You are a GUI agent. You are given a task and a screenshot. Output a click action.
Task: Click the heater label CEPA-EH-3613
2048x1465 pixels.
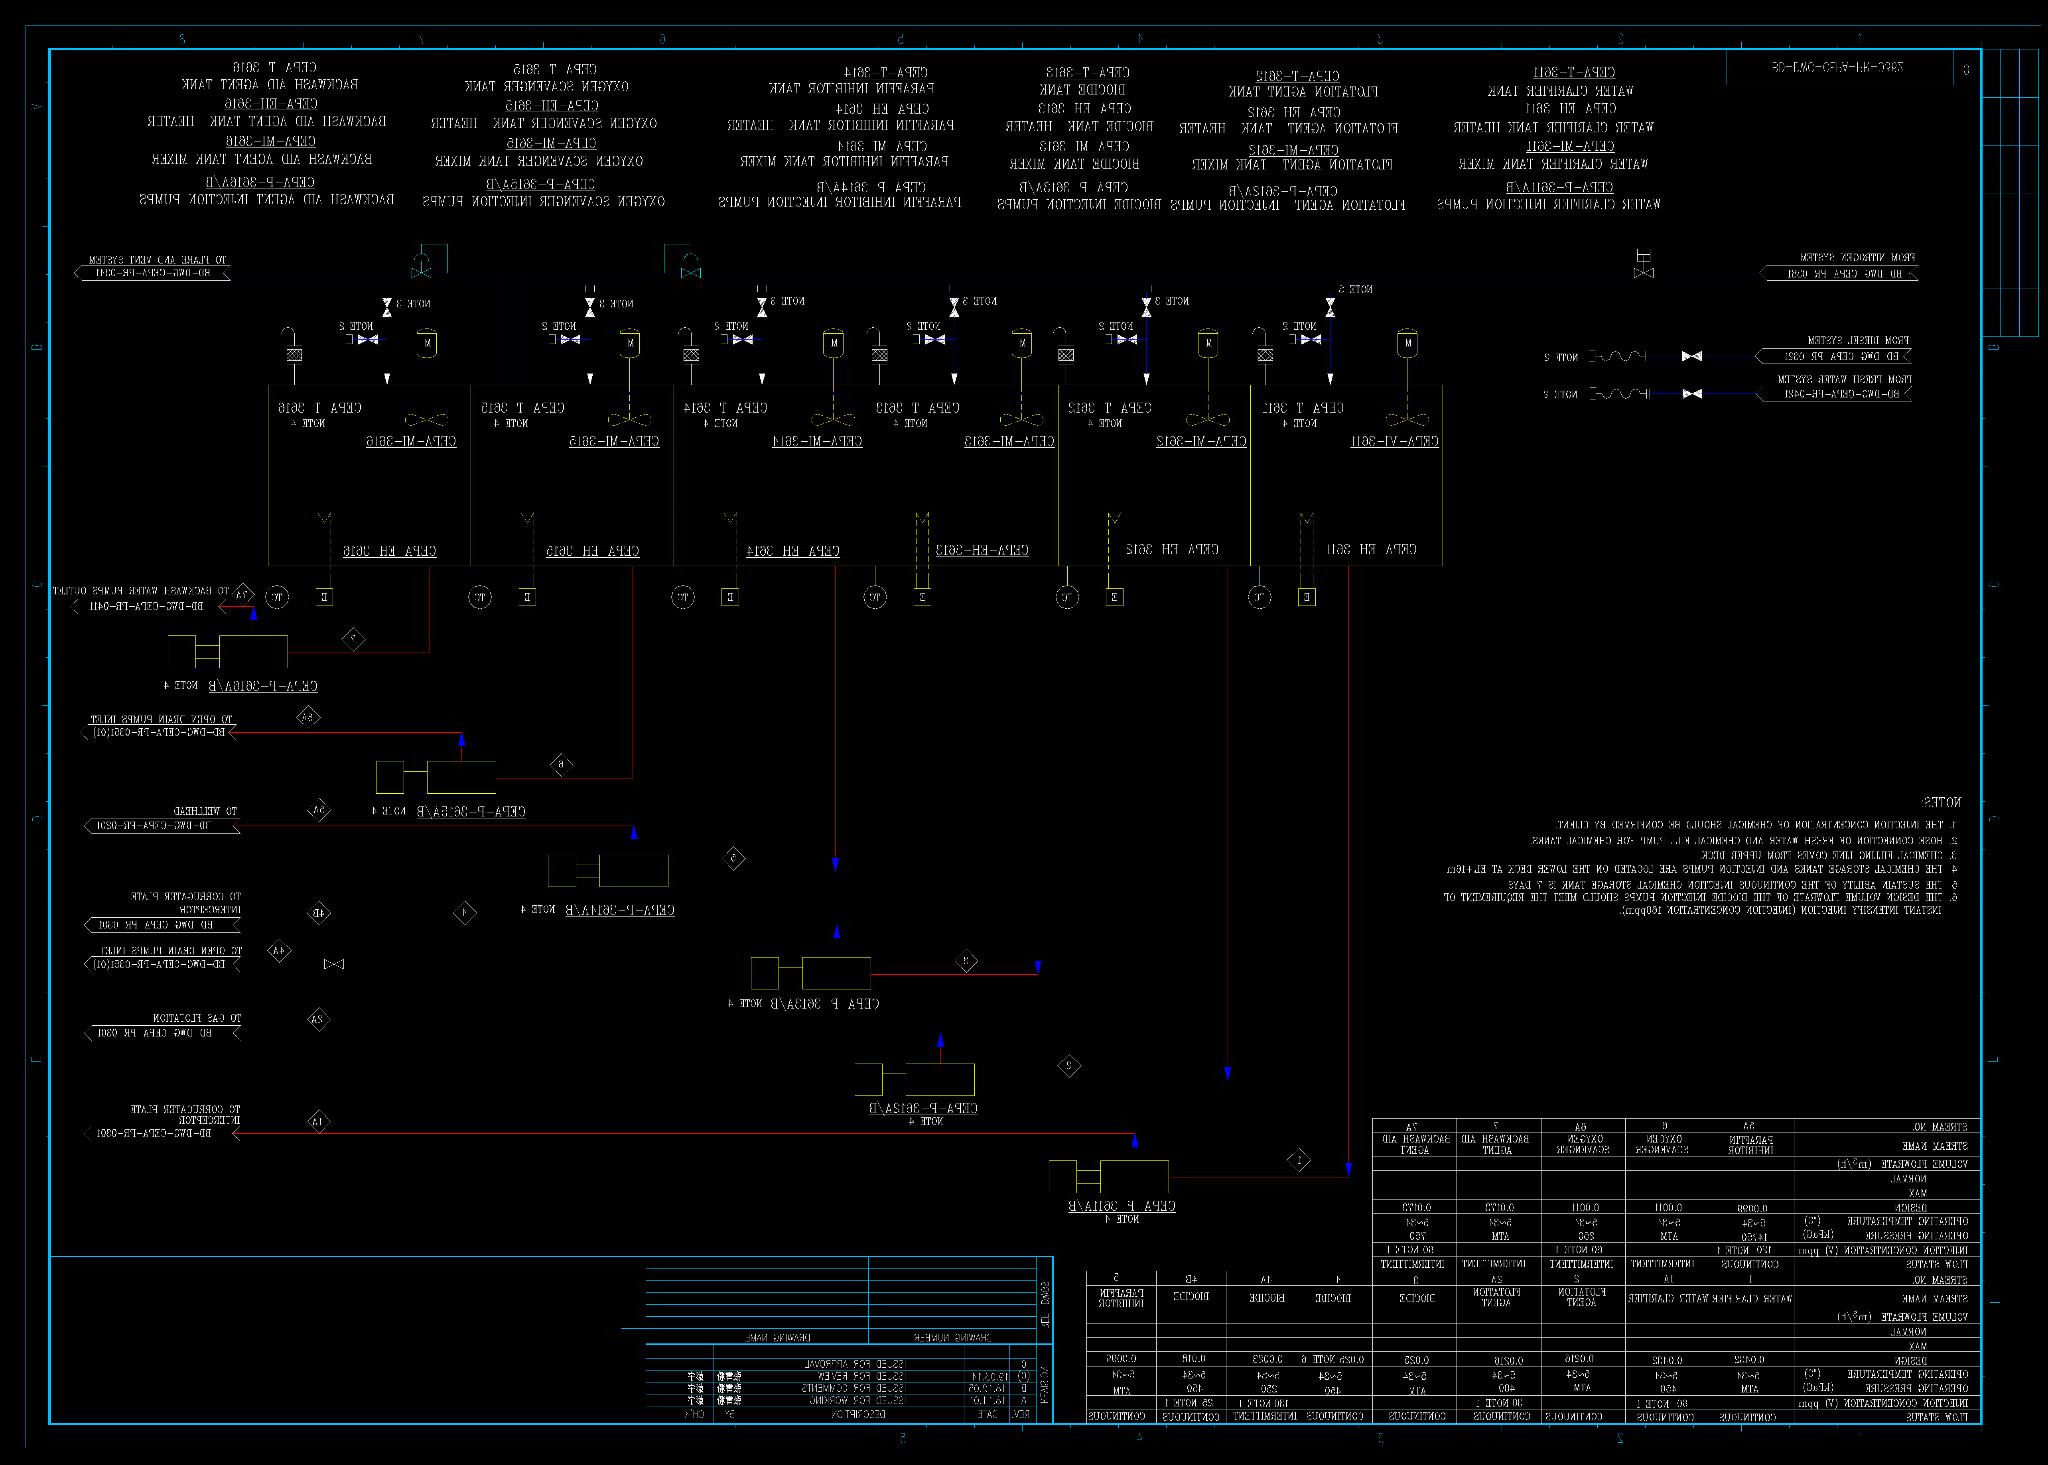(x=981, y=550)
